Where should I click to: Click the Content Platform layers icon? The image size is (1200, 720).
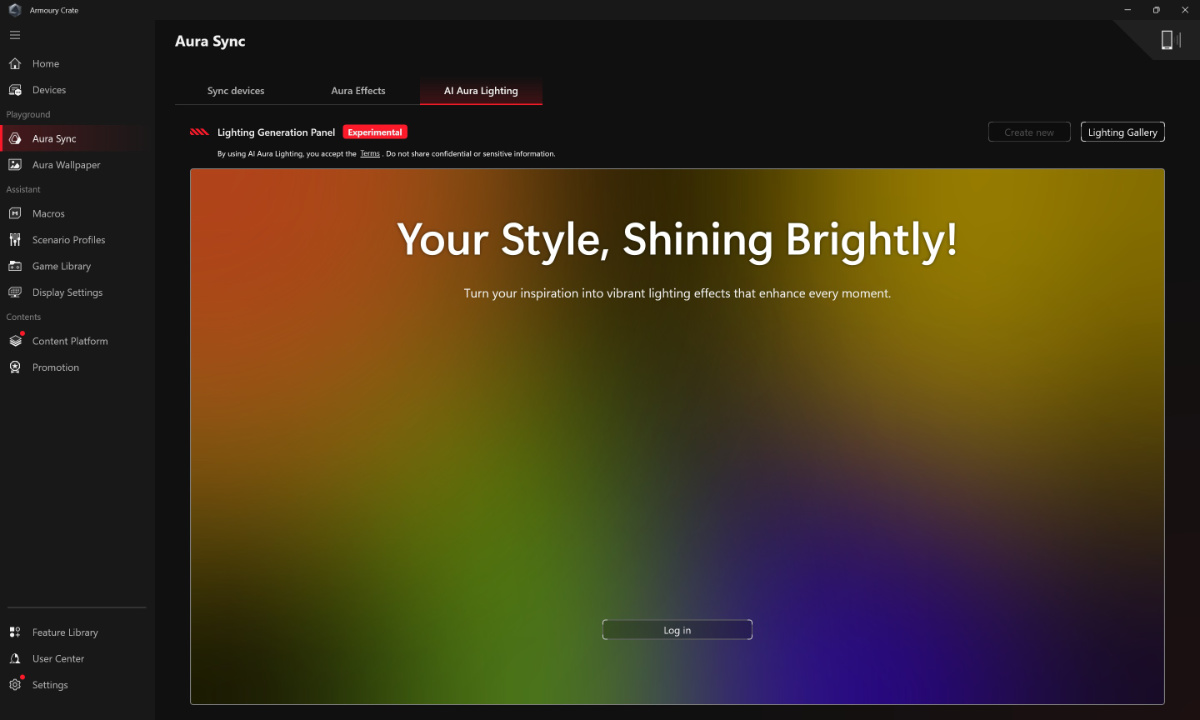[15, 341]
